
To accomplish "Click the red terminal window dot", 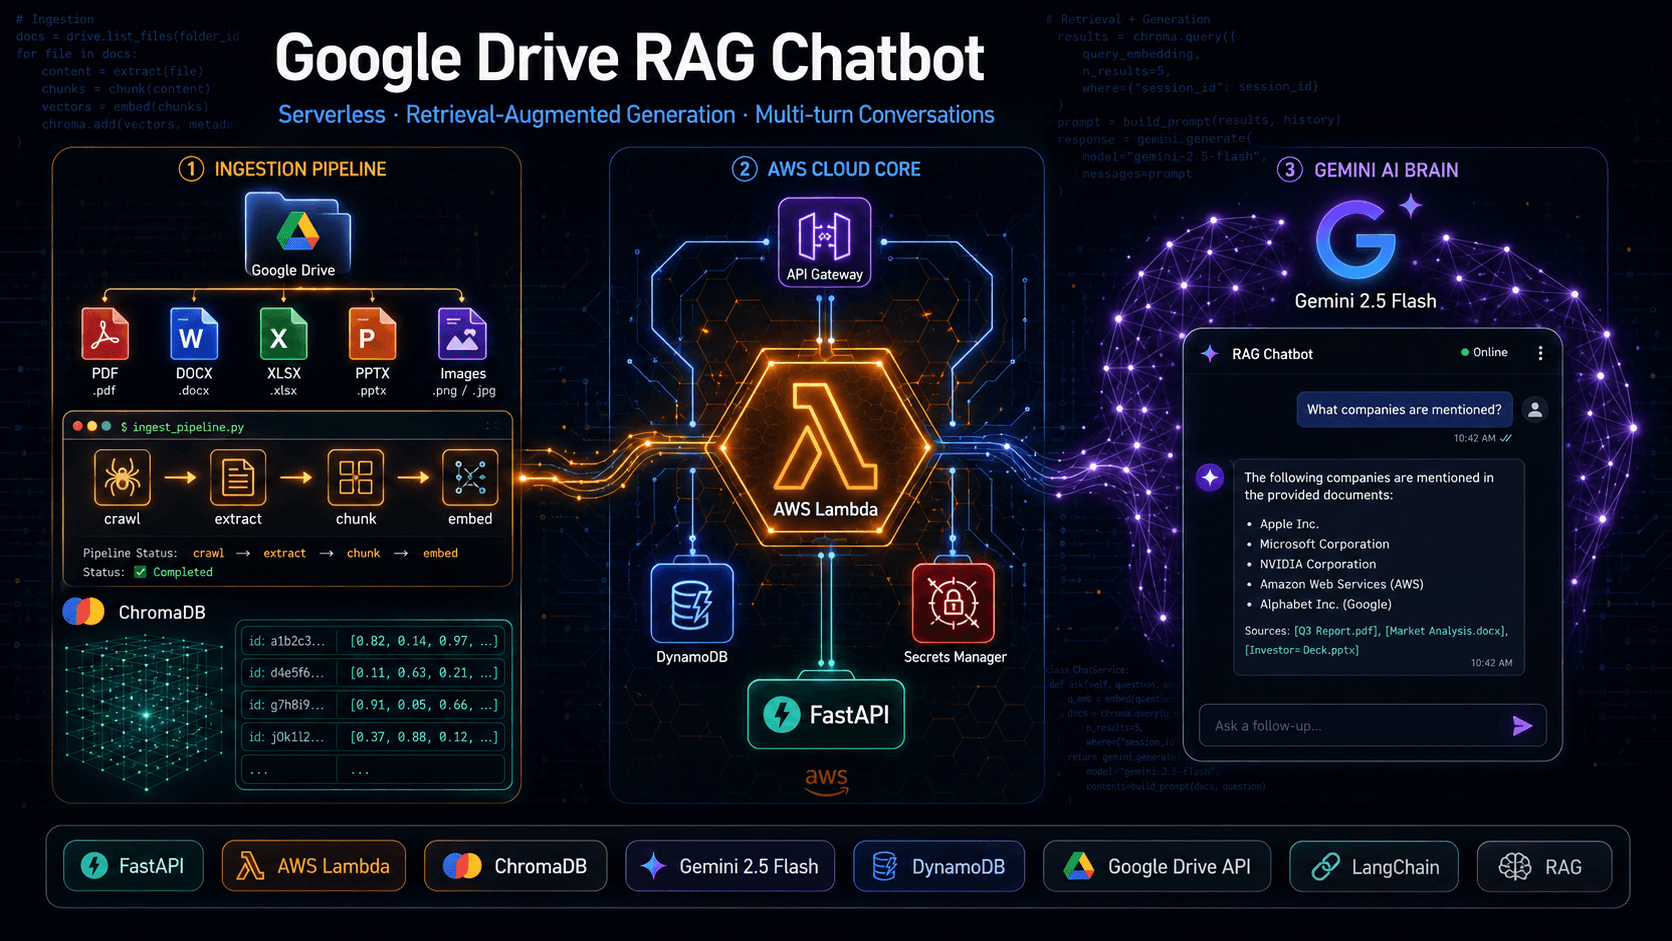I will click(x=77, y=426).
